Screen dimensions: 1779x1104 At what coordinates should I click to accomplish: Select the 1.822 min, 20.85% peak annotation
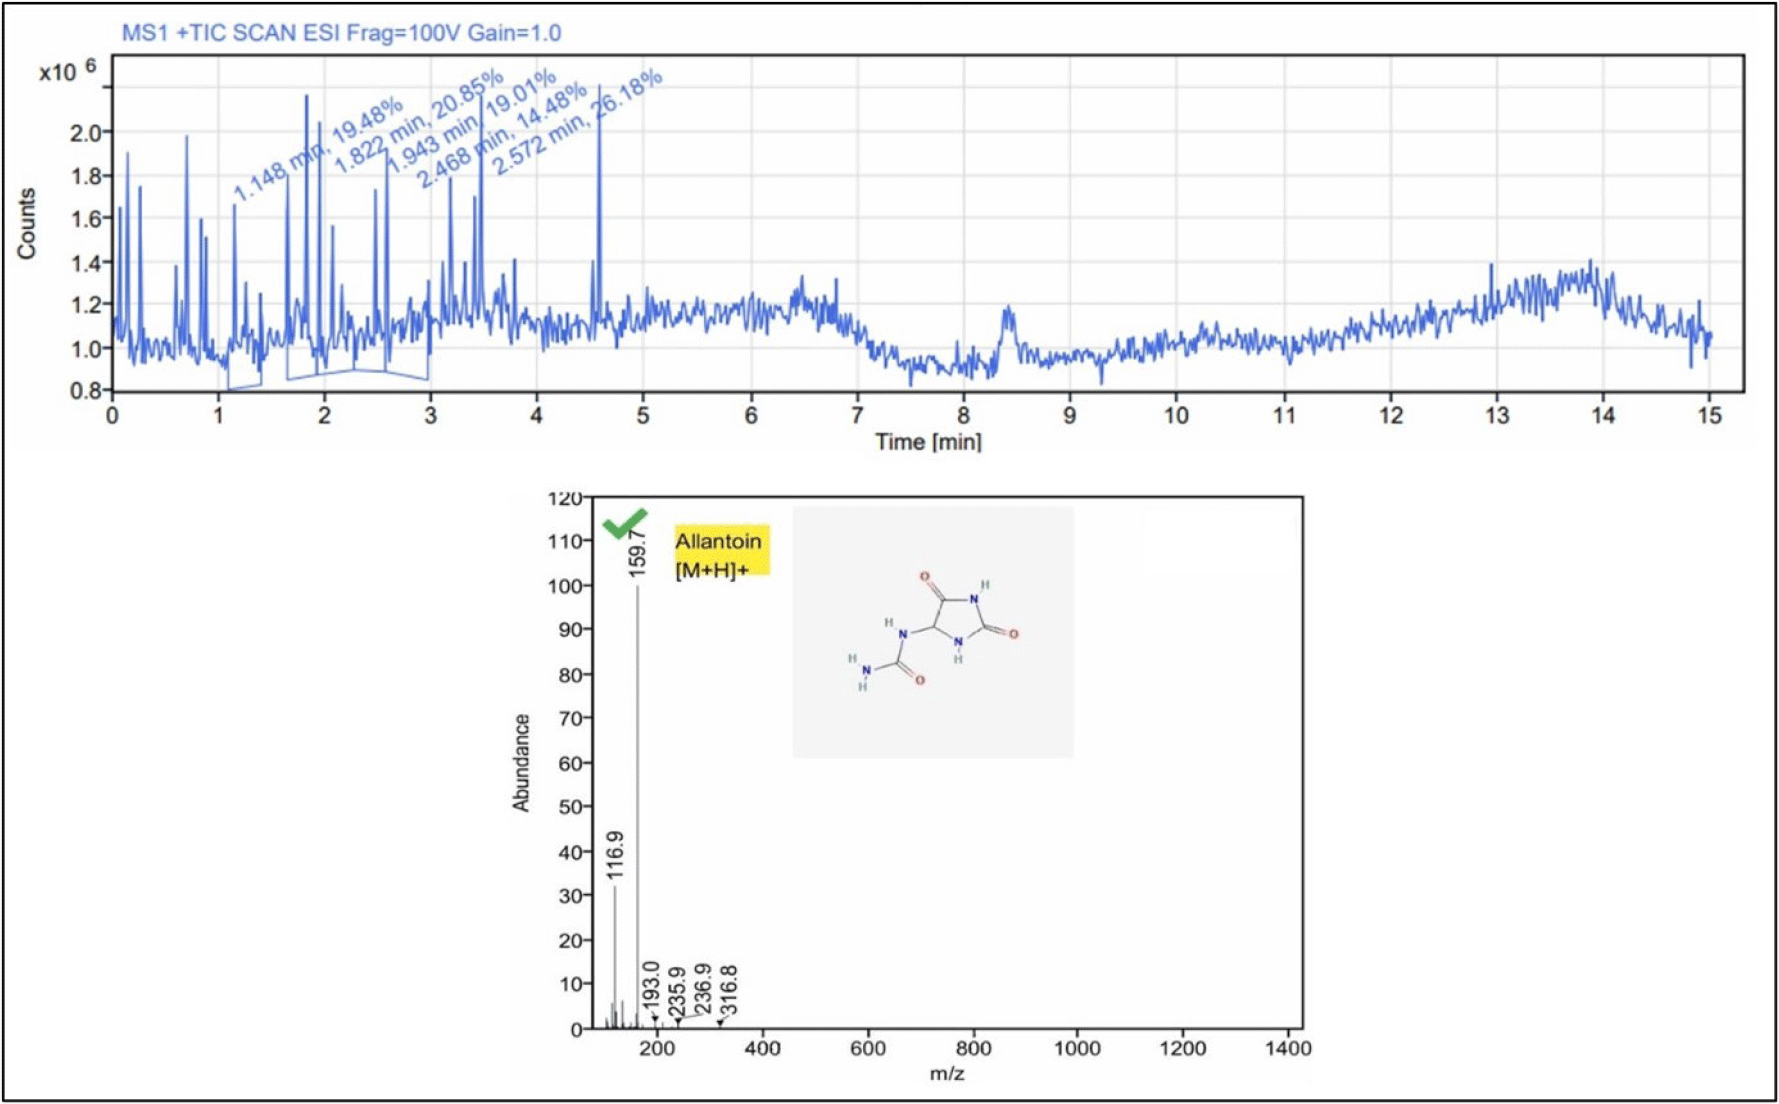[418, 122]
